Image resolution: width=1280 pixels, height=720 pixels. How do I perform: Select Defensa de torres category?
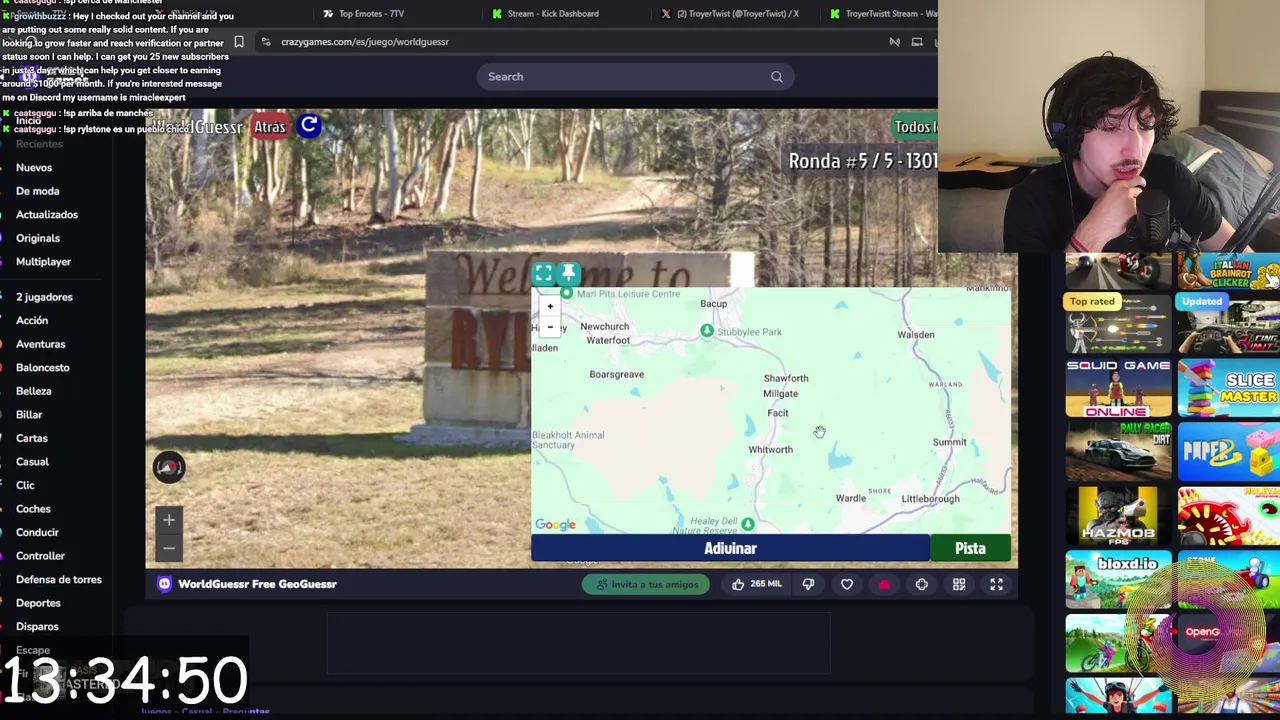59,580
